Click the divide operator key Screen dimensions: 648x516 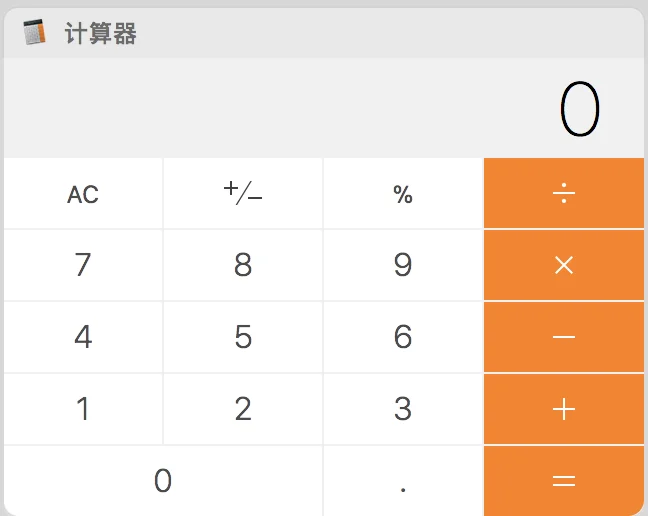coord(564,193)
